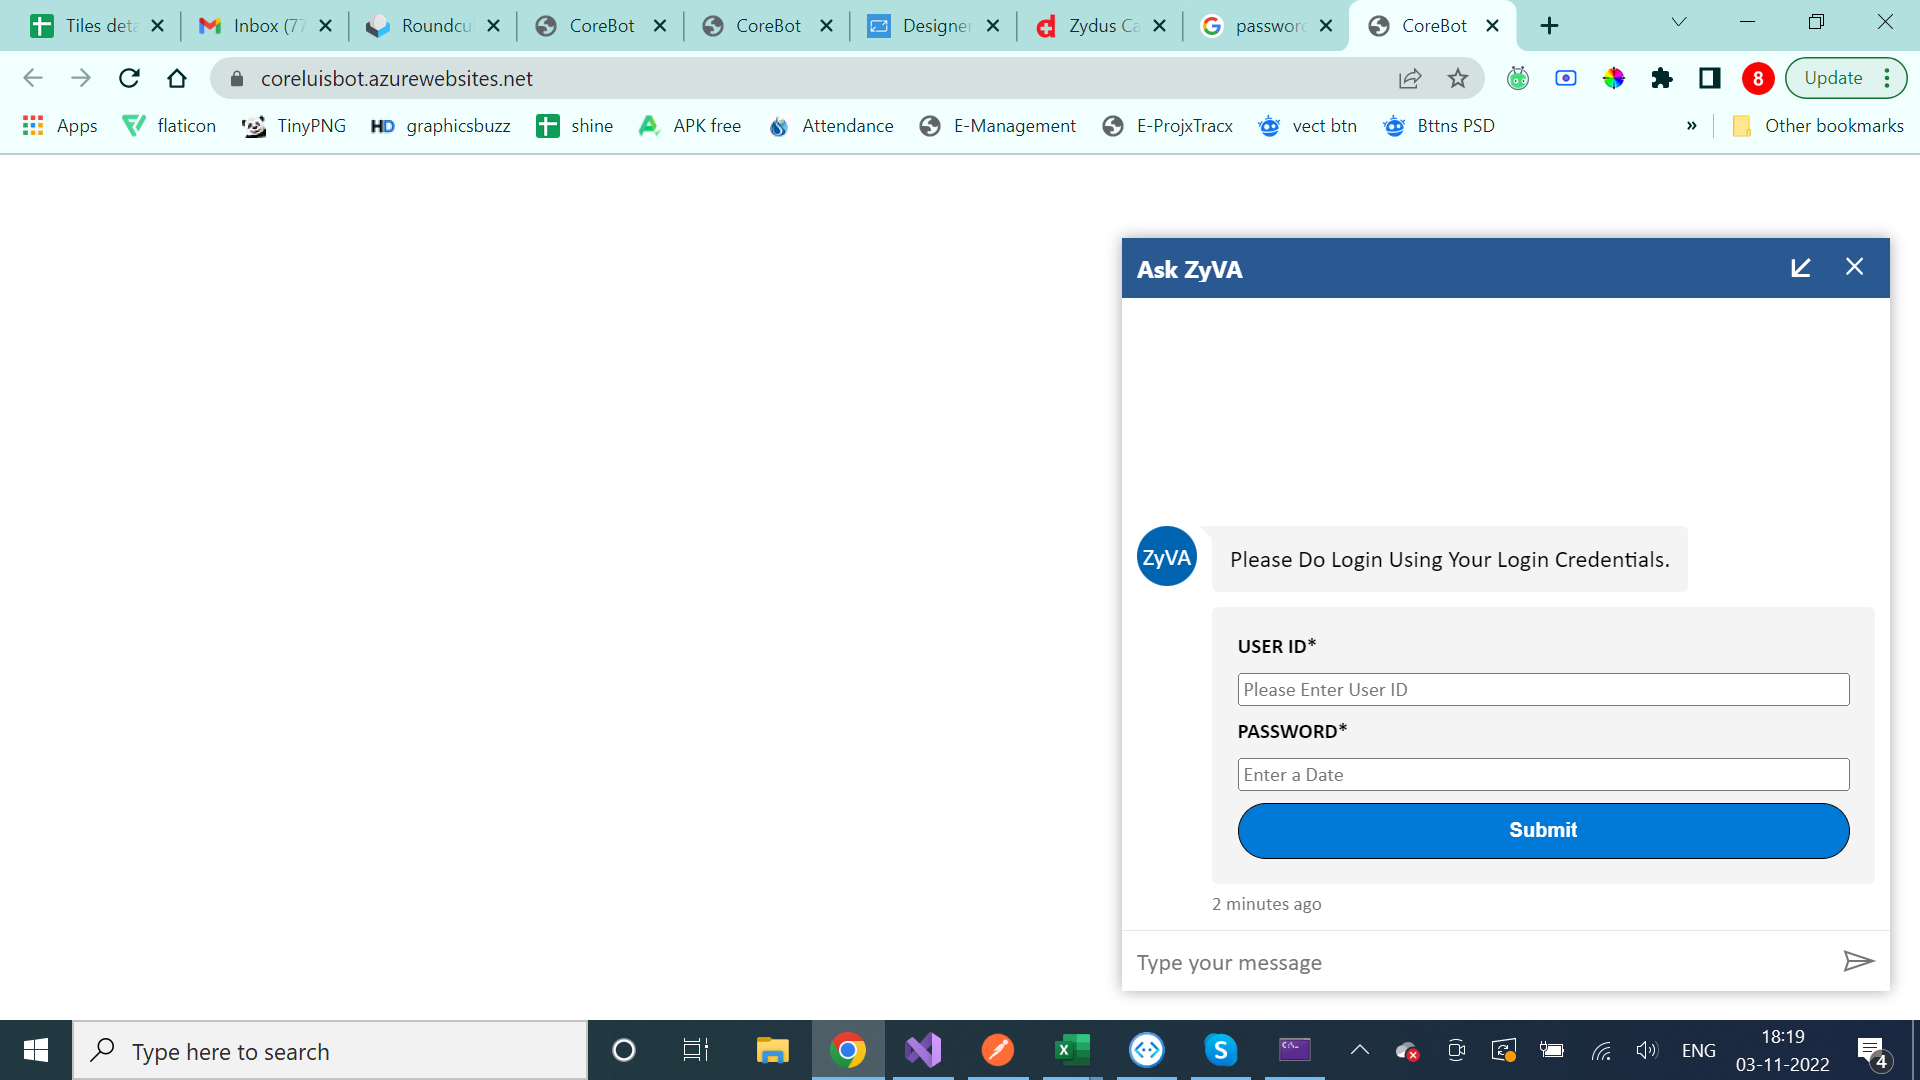Click the red notification badge showing 8
Viewport: 1920px width, 1080px height.
tap(1759, 78)
